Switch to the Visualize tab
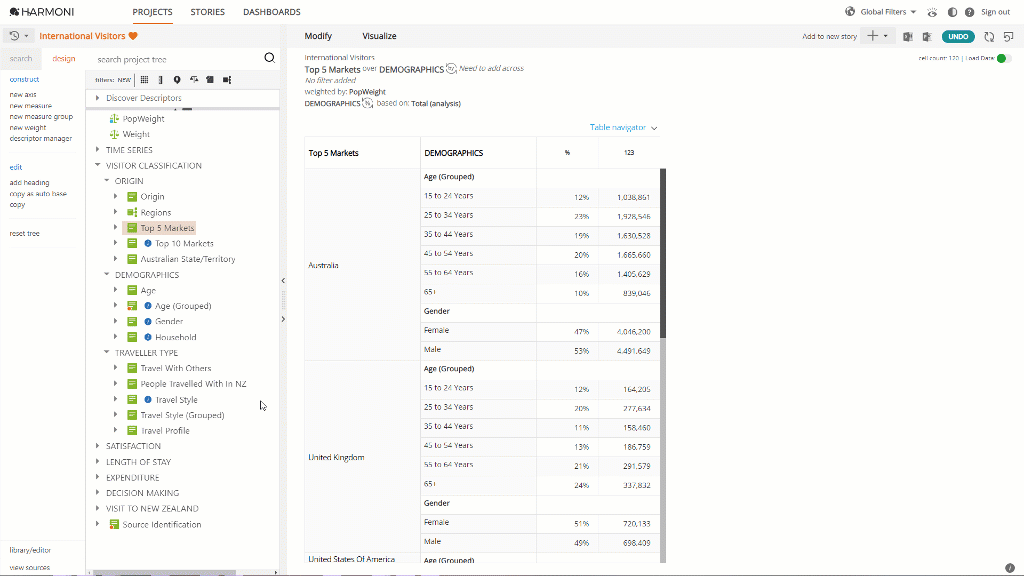 (x=379, y=36)
